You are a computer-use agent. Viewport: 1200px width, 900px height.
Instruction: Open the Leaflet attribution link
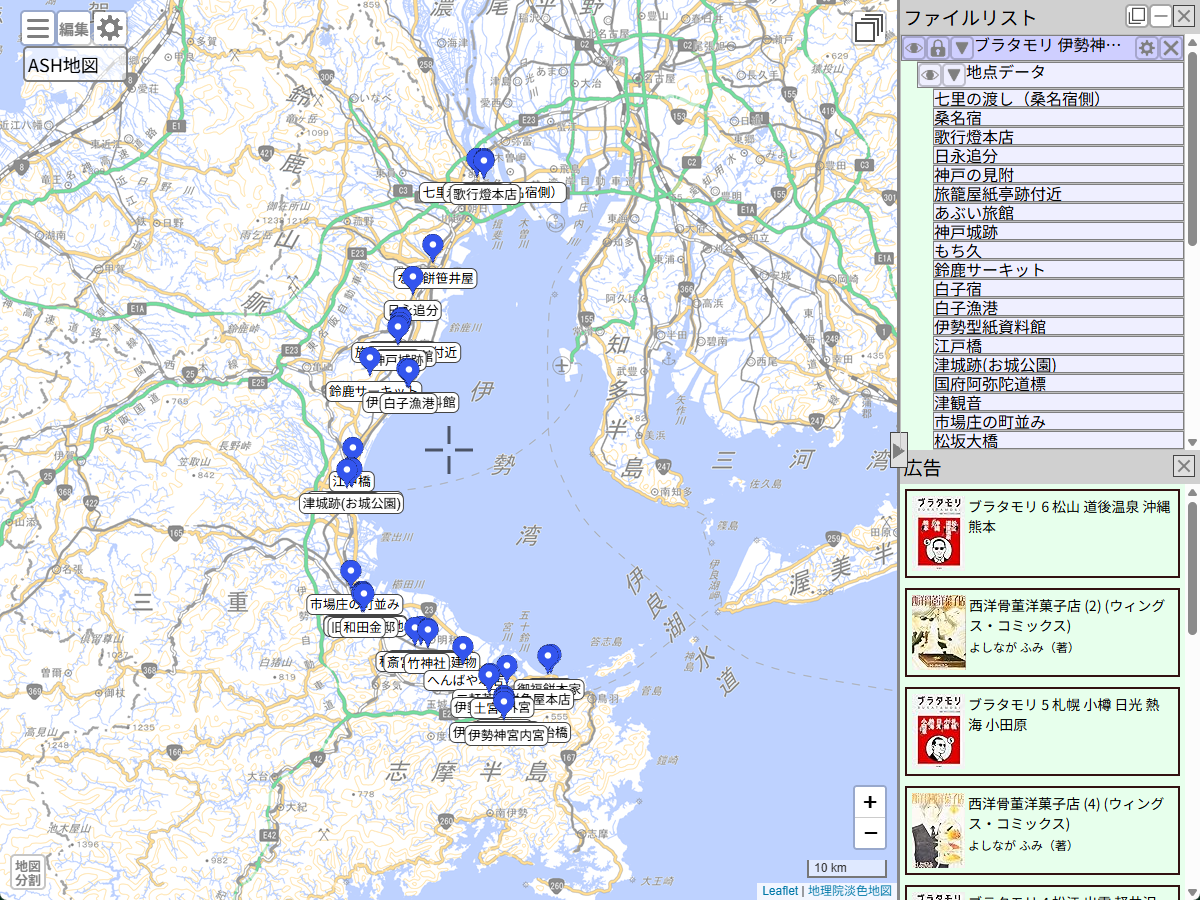click(780, 891)
